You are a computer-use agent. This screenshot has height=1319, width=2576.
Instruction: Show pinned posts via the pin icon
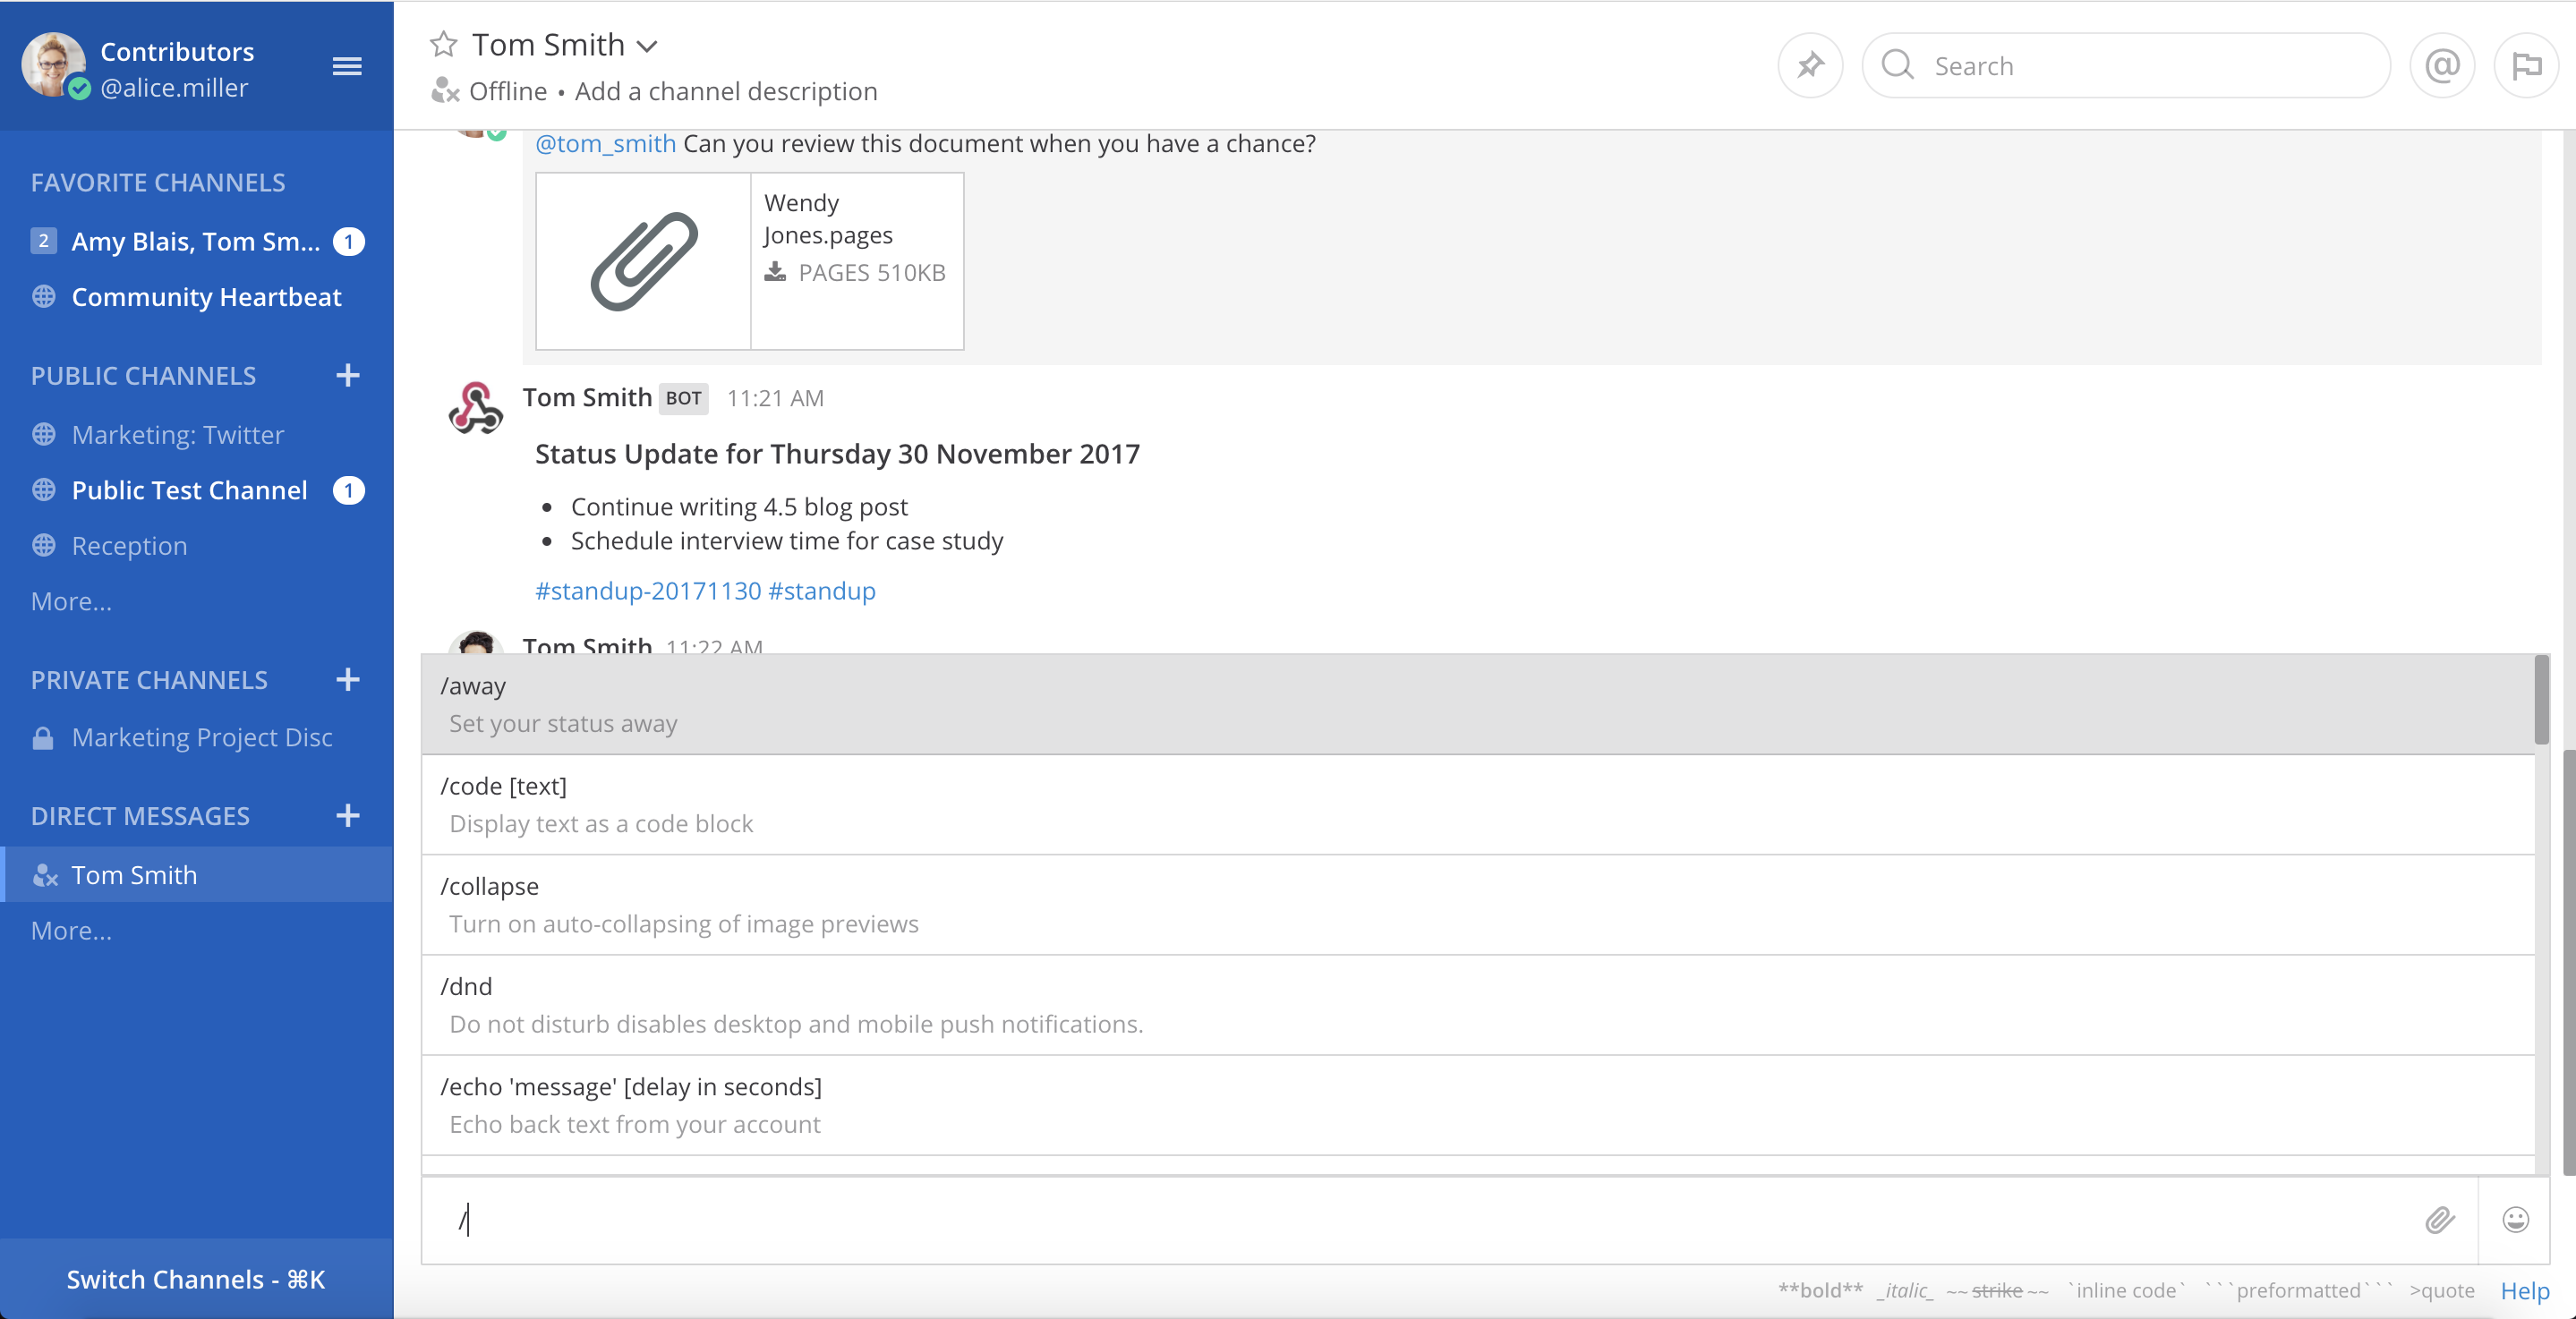1809,66
